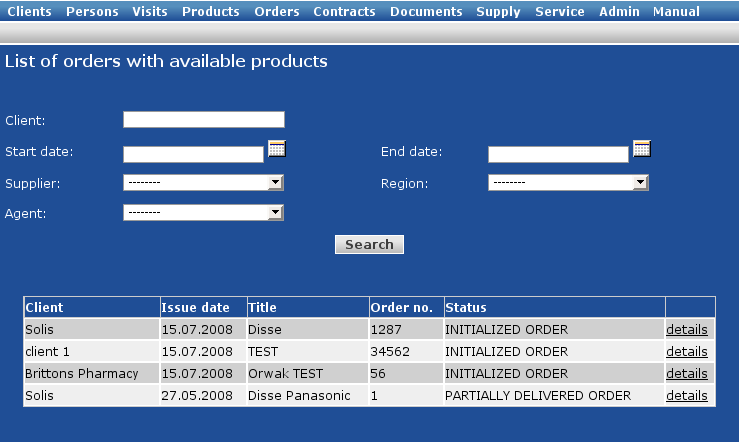
Task: Open the Visits menu
Action: click(x=150, y=11)
